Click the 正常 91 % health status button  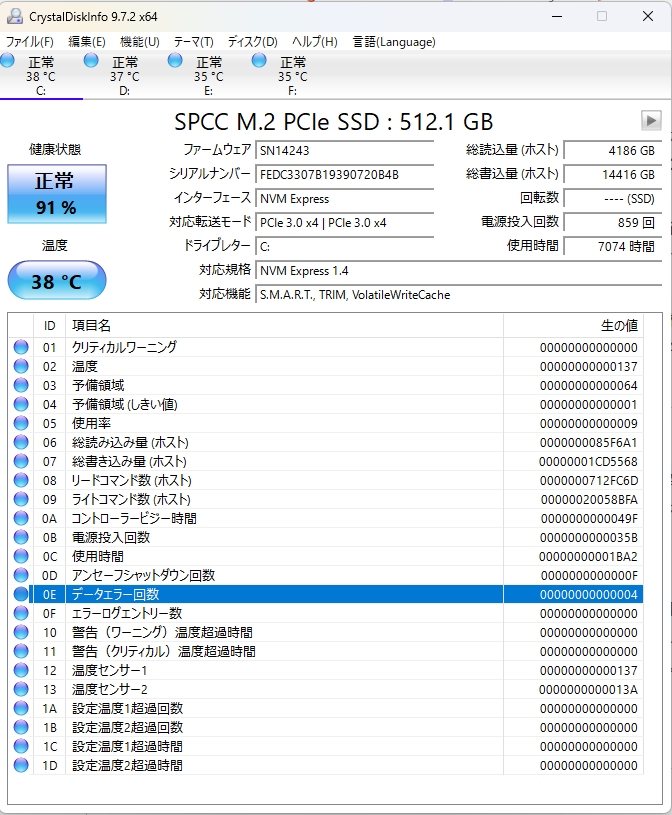click(x=56, y=194)
